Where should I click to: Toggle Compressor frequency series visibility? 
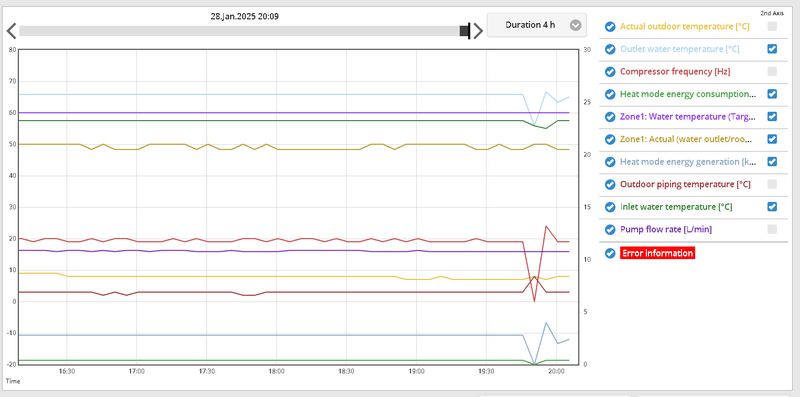610,71
